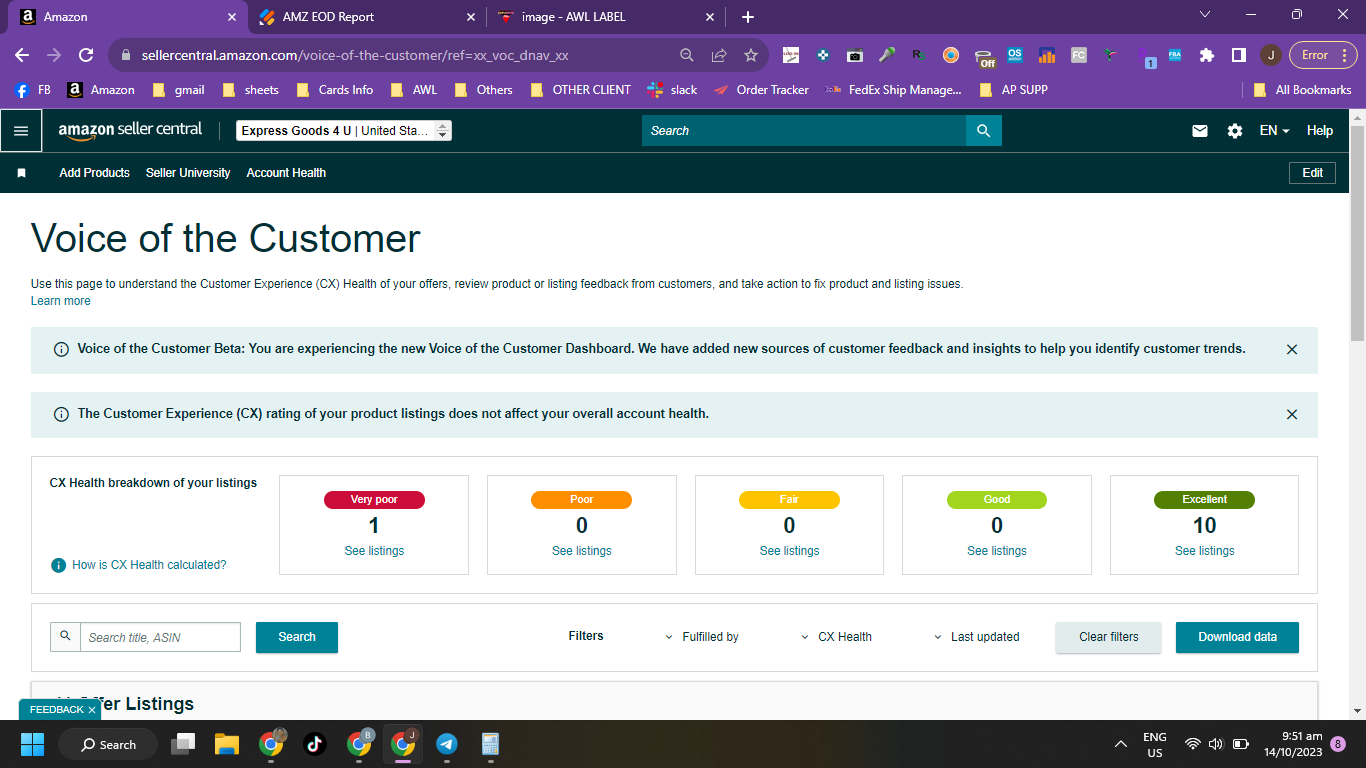Click the FBA extension icon
The image size is (1366, 768).
(1175, 55)
